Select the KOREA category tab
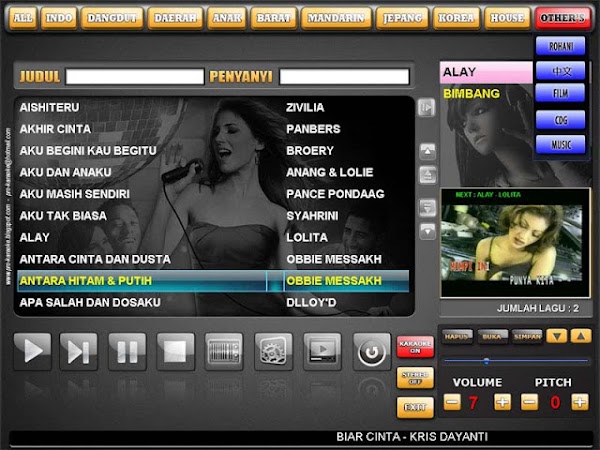Image resolution: width=600 pixels, height=450 pixels. 456,18
